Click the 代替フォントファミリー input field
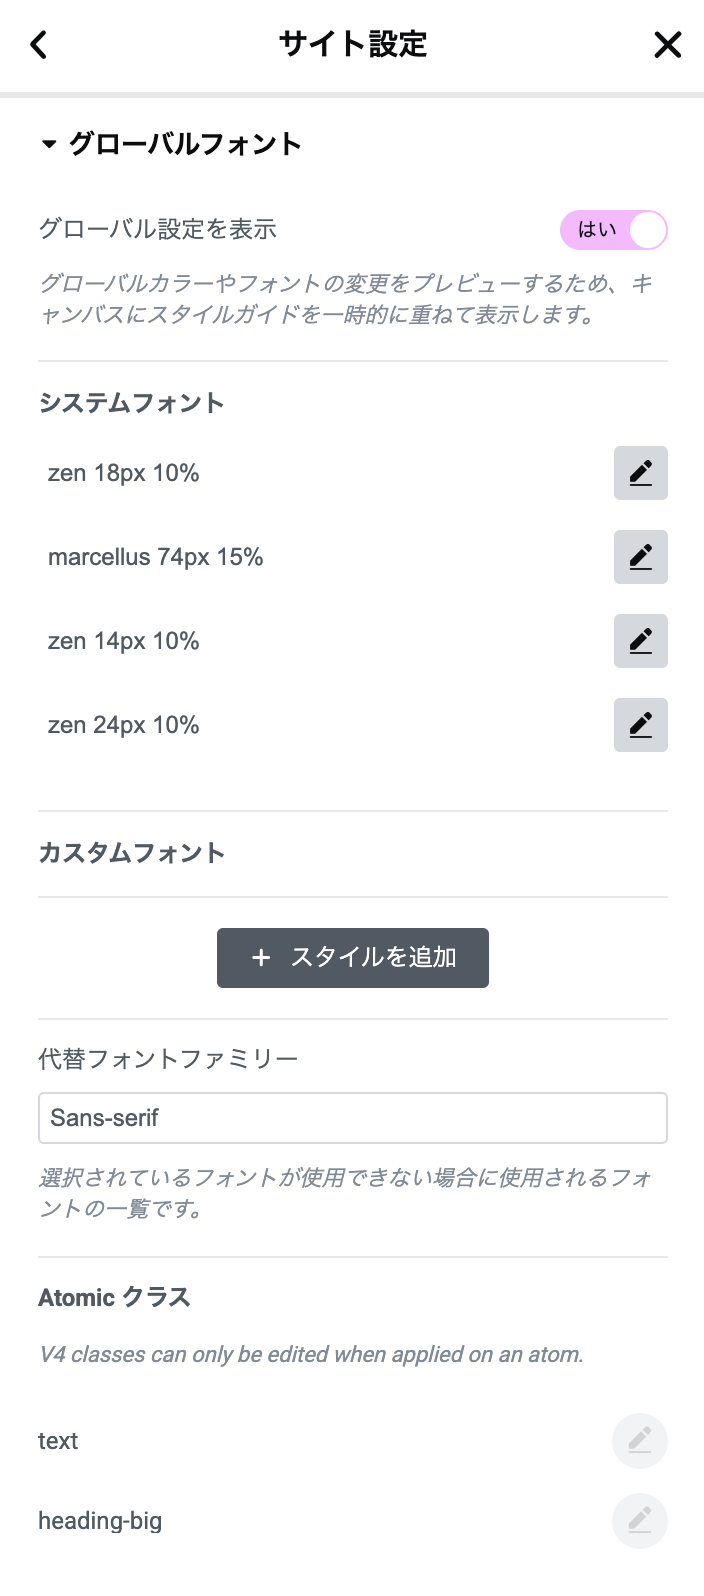 point(352,1118)
